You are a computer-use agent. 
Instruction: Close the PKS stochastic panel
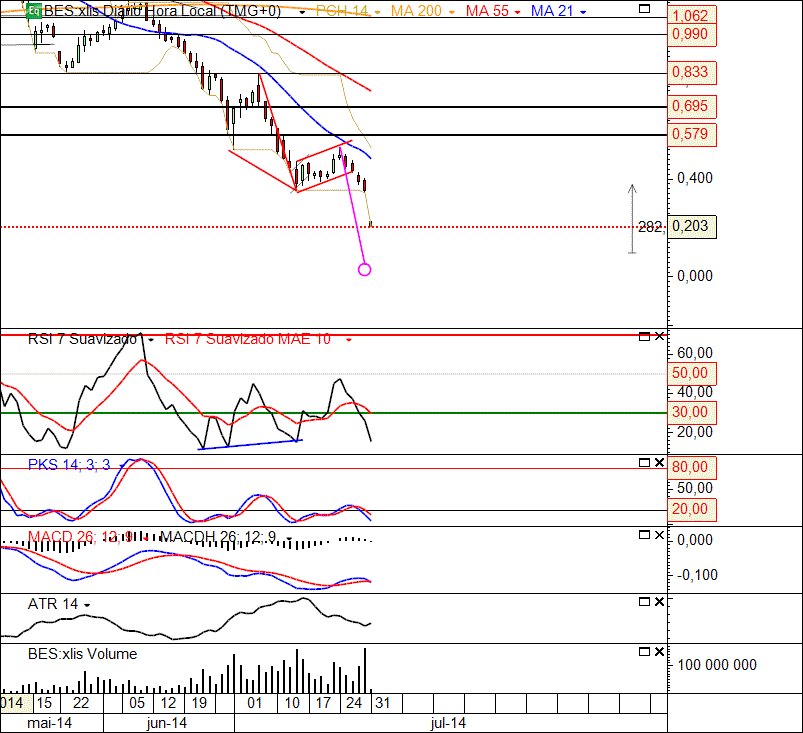pos(660,463)
